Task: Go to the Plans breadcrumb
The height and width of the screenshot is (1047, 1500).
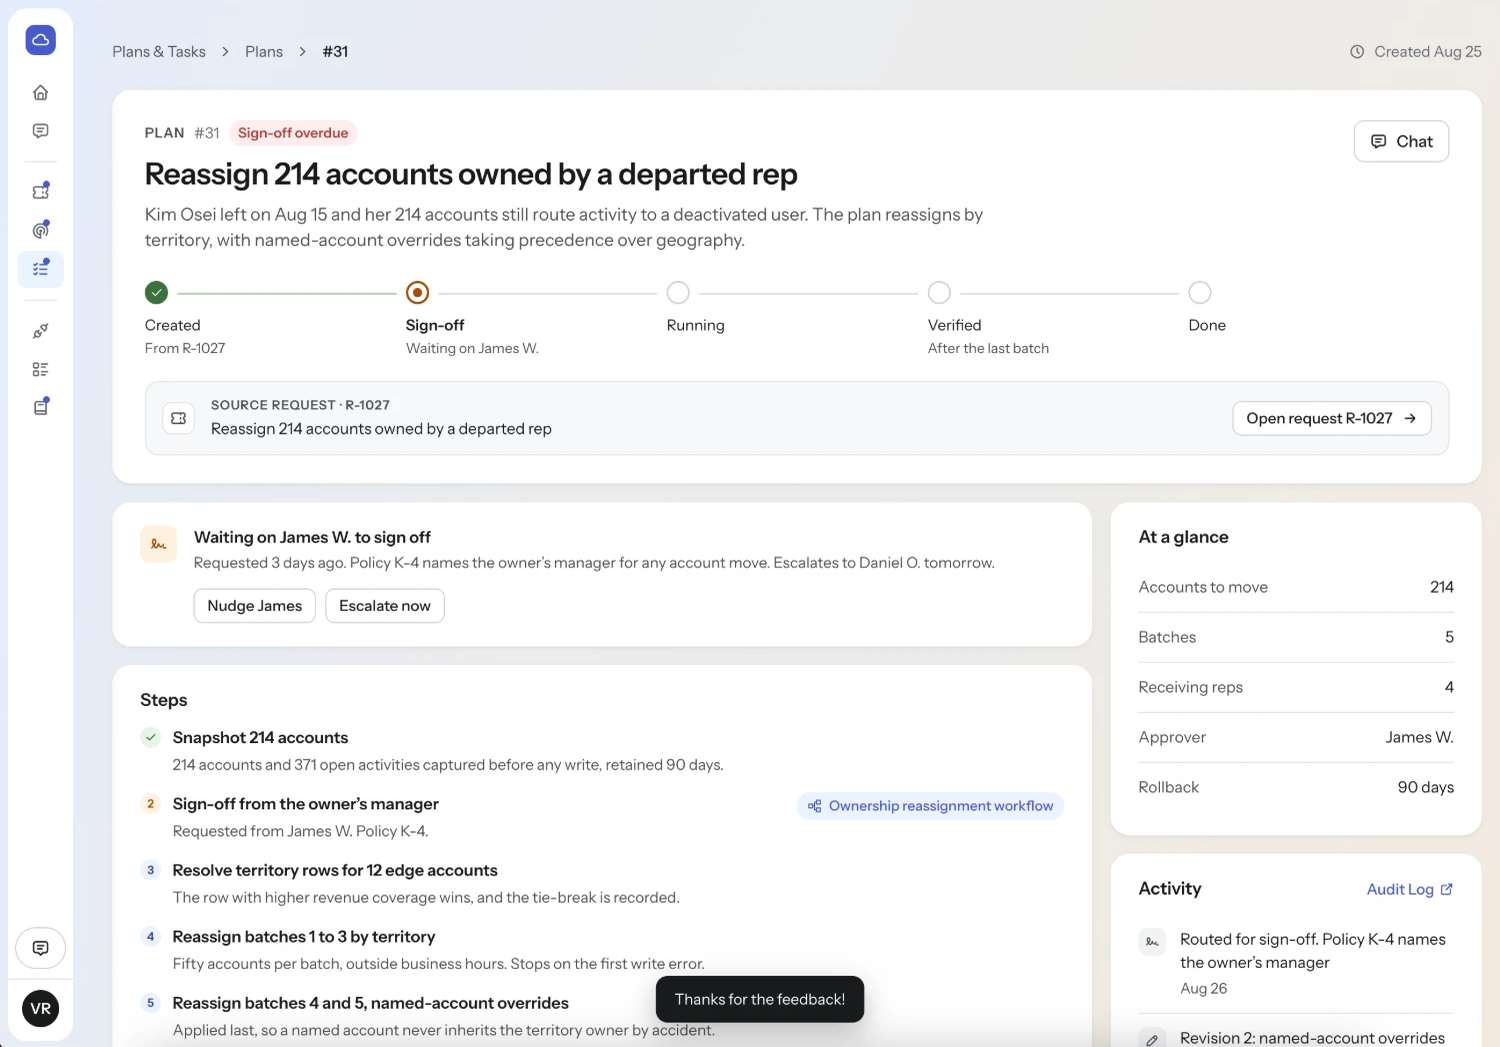Action: 264,52
